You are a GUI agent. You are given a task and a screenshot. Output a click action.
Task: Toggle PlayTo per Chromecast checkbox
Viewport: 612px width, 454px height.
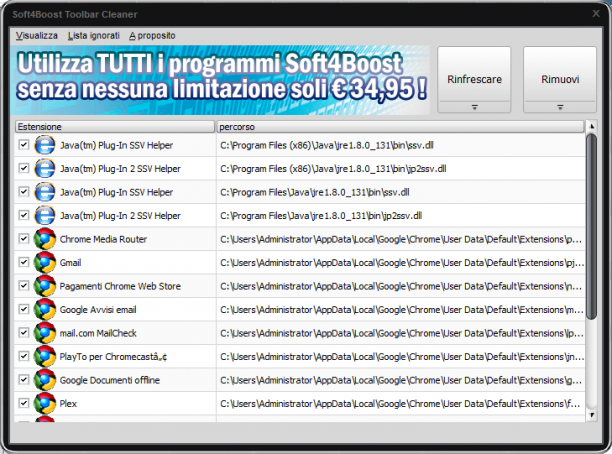click(24, 356)
